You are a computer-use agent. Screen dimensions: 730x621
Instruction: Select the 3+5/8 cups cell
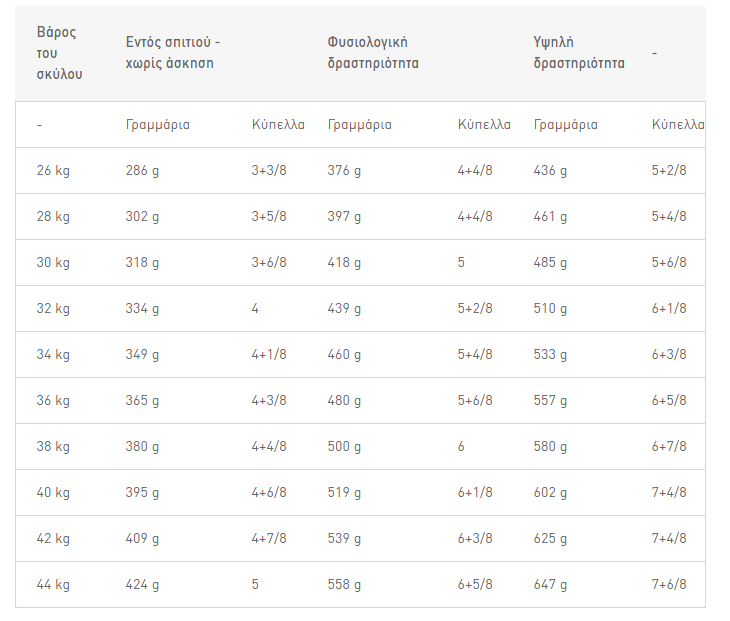click(x=269, y=216)
